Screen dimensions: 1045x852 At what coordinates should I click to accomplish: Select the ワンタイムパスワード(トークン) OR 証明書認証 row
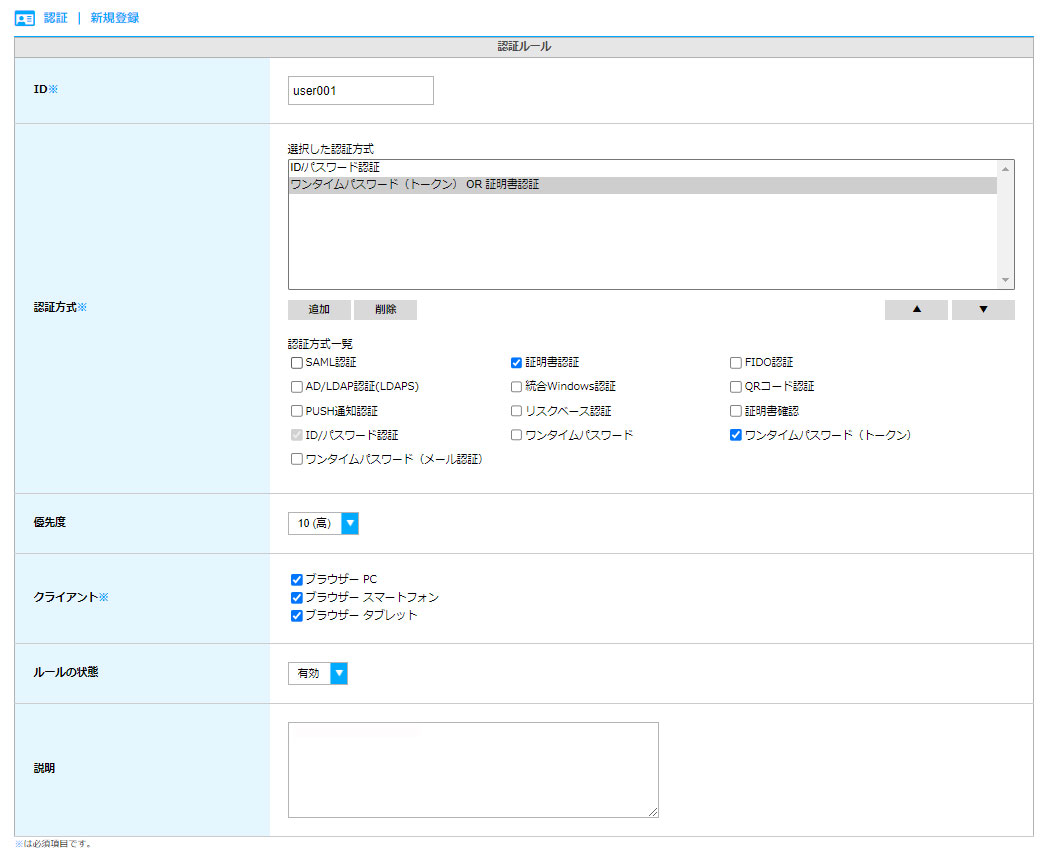pyautogui.click(x=642, y=185)
